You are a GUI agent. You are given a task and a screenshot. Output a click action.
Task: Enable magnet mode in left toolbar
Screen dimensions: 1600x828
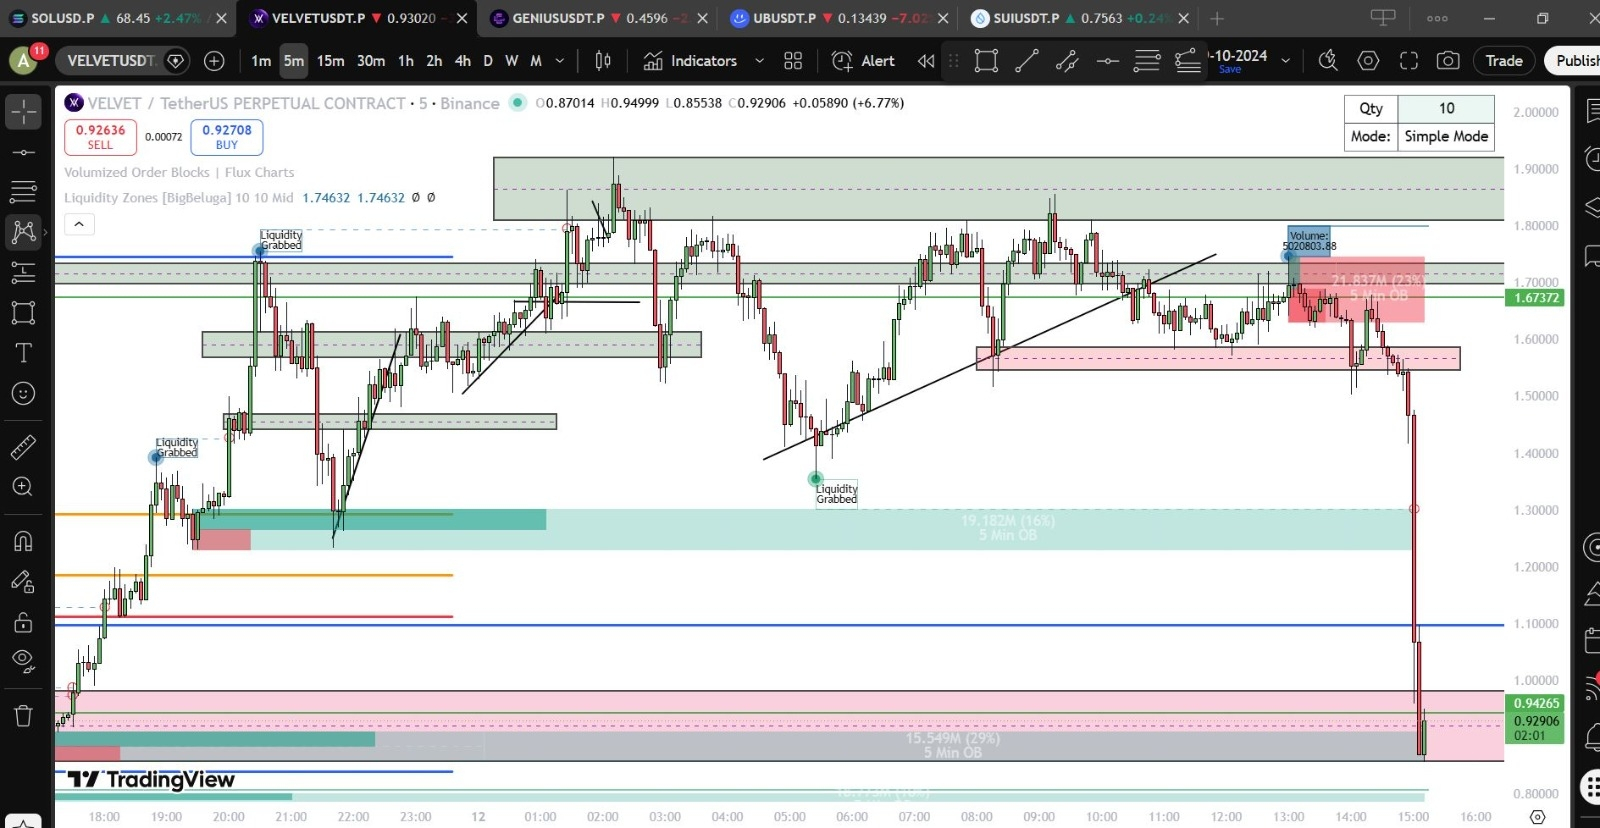[23, 541]
